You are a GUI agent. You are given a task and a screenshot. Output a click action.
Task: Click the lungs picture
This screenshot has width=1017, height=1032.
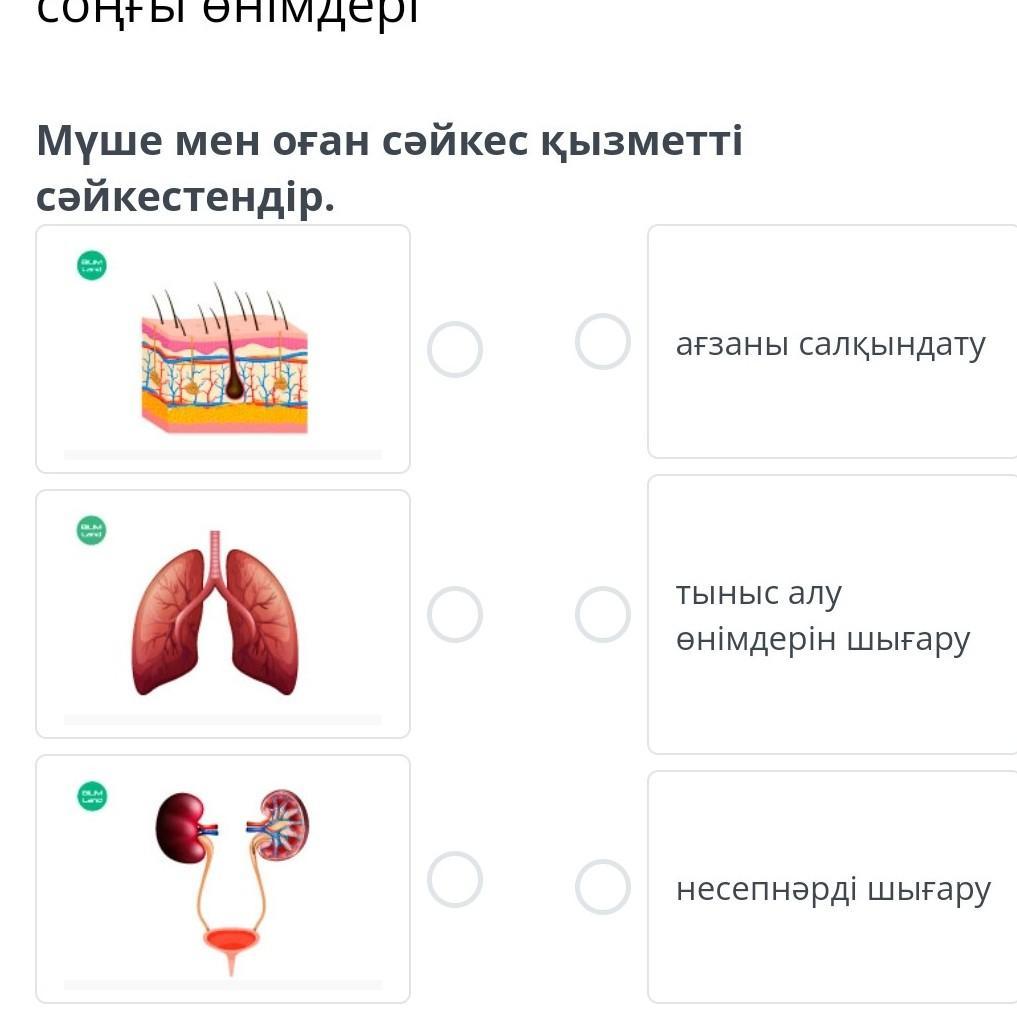pos(215,613)
